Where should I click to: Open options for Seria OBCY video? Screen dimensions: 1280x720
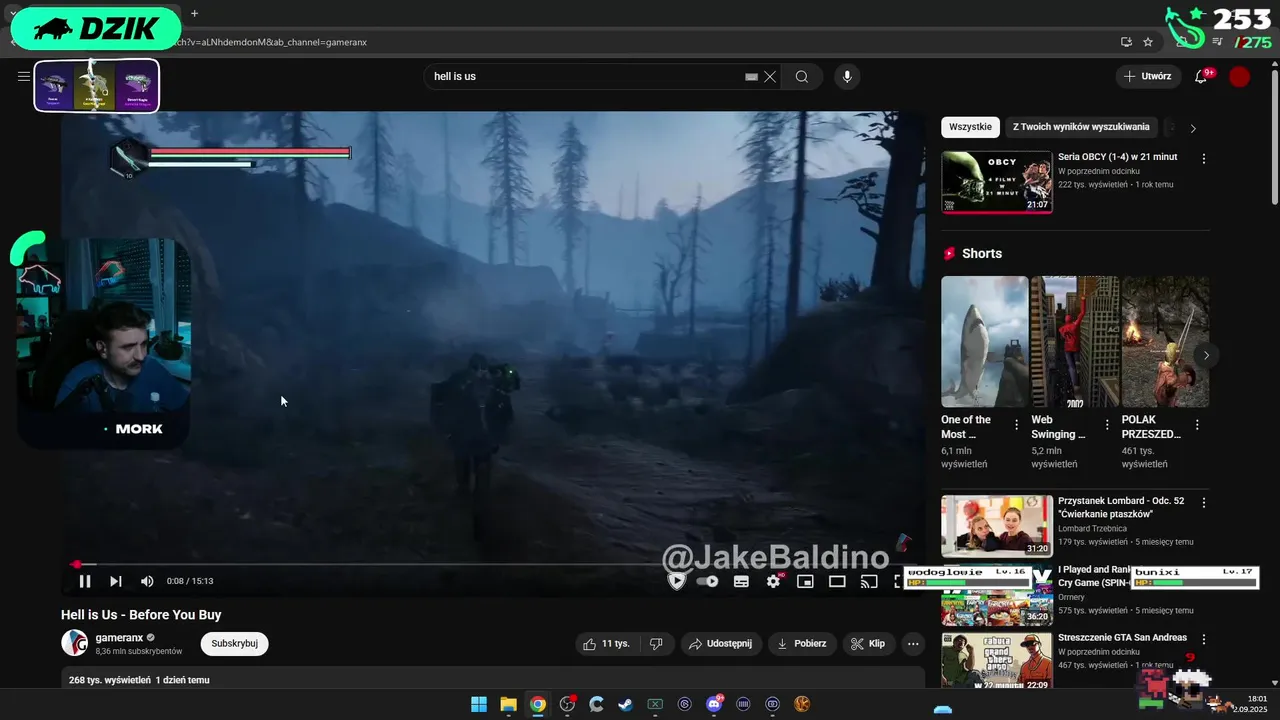click(x=1204, y=159)
